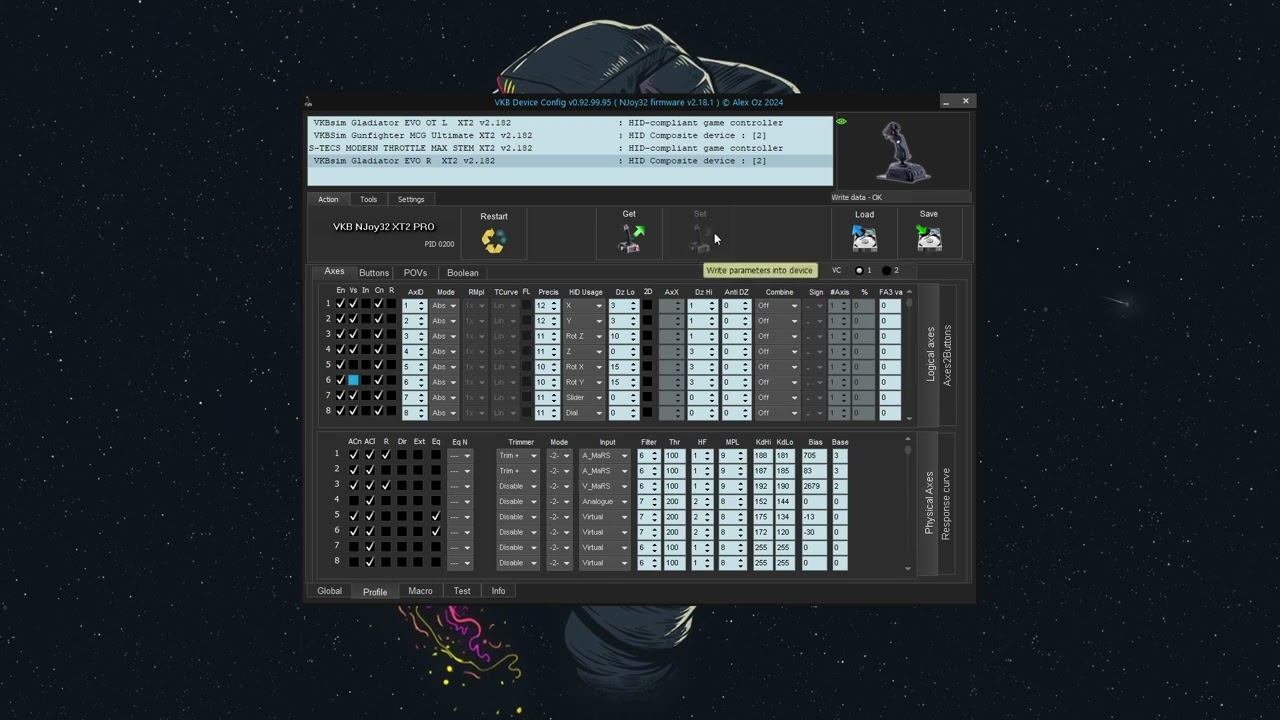The height and width of the screenshot is (720, 1280).
Task: Click Precis spinner for logical axis 3
Action: (x=547, y=337)
